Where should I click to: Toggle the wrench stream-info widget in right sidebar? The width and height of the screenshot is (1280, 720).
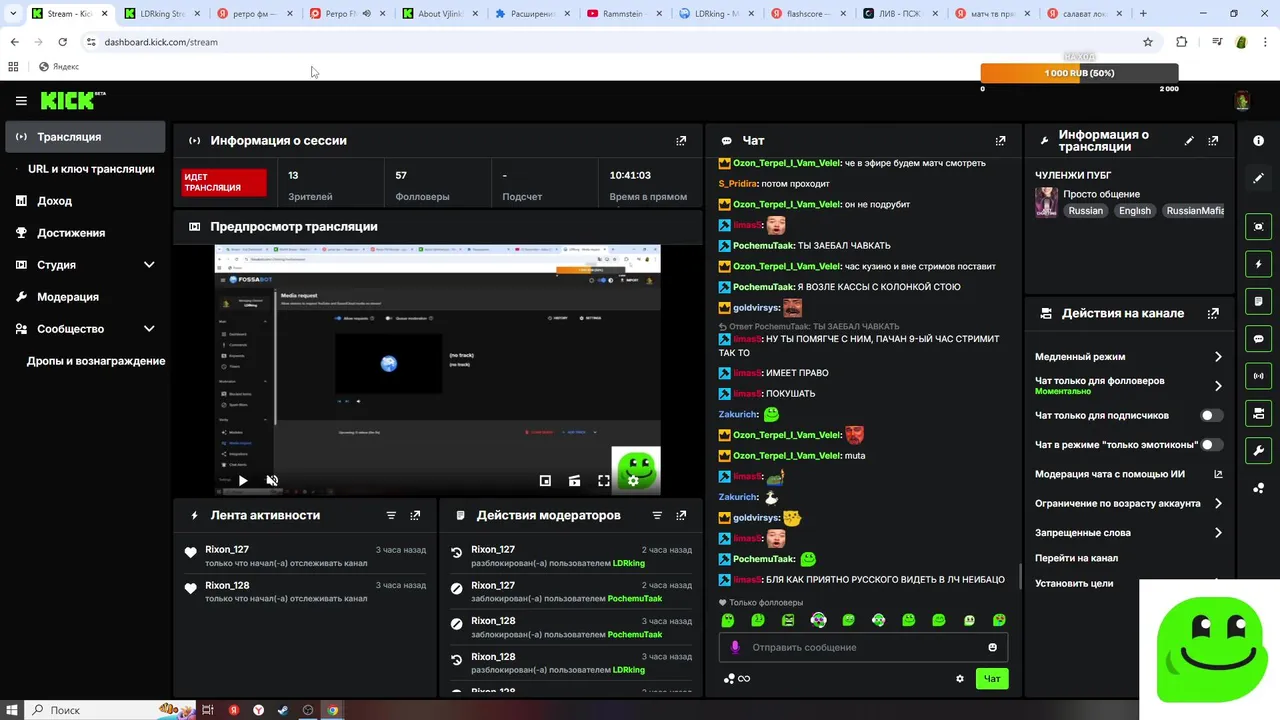pyautogui.click(x=1258, y=451)
